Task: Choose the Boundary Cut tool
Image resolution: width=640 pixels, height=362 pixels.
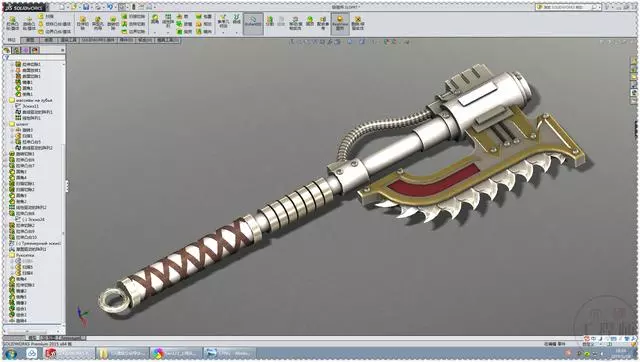Action: click(x=133, y=31)
